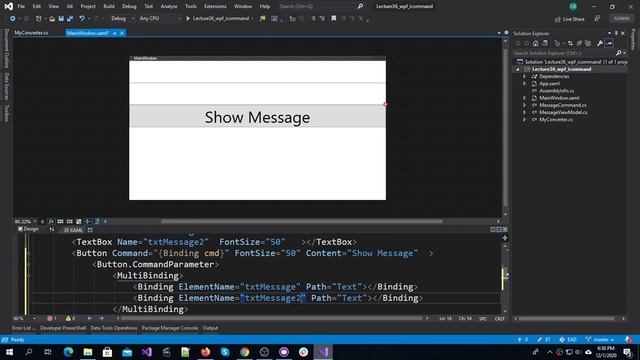
Task: Open the Package Manager Console tab
Action: 170,328
